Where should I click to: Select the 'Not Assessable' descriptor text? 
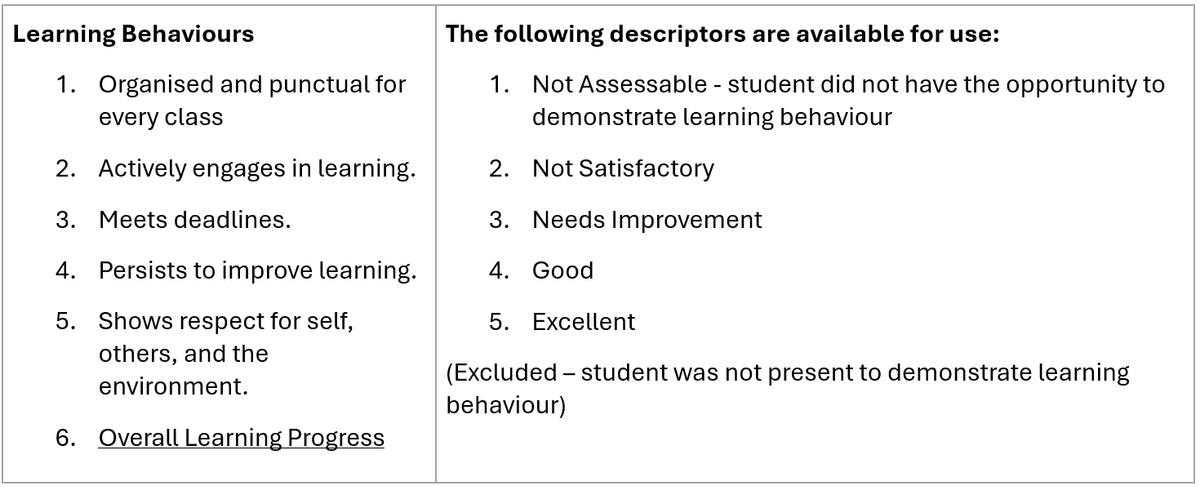point(848,100)
